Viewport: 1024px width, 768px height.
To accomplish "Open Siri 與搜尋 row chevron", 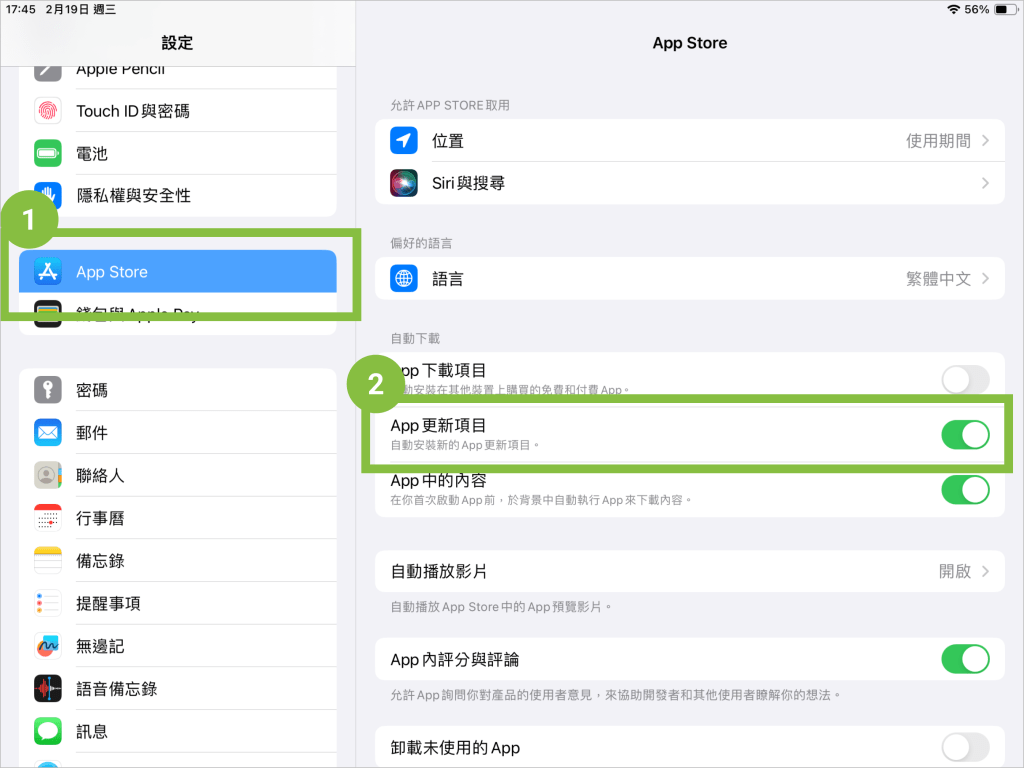I will (985, 183).
